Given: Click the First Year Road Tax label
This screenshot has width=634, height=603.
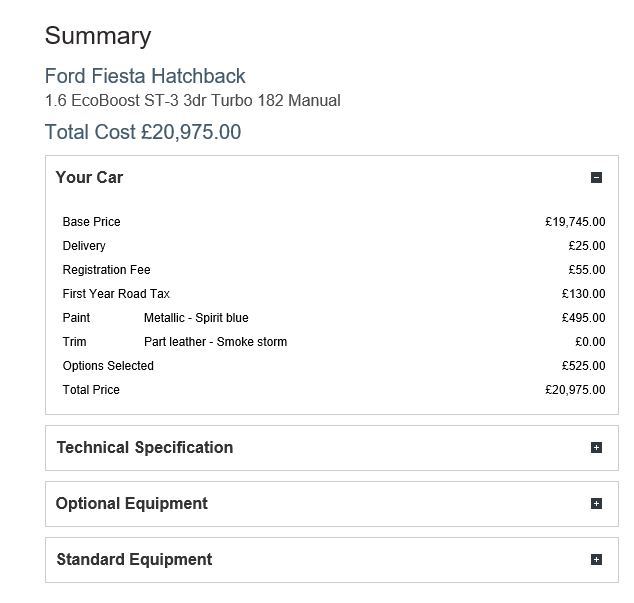Looking at the screenshot, I should click(116, 294).
